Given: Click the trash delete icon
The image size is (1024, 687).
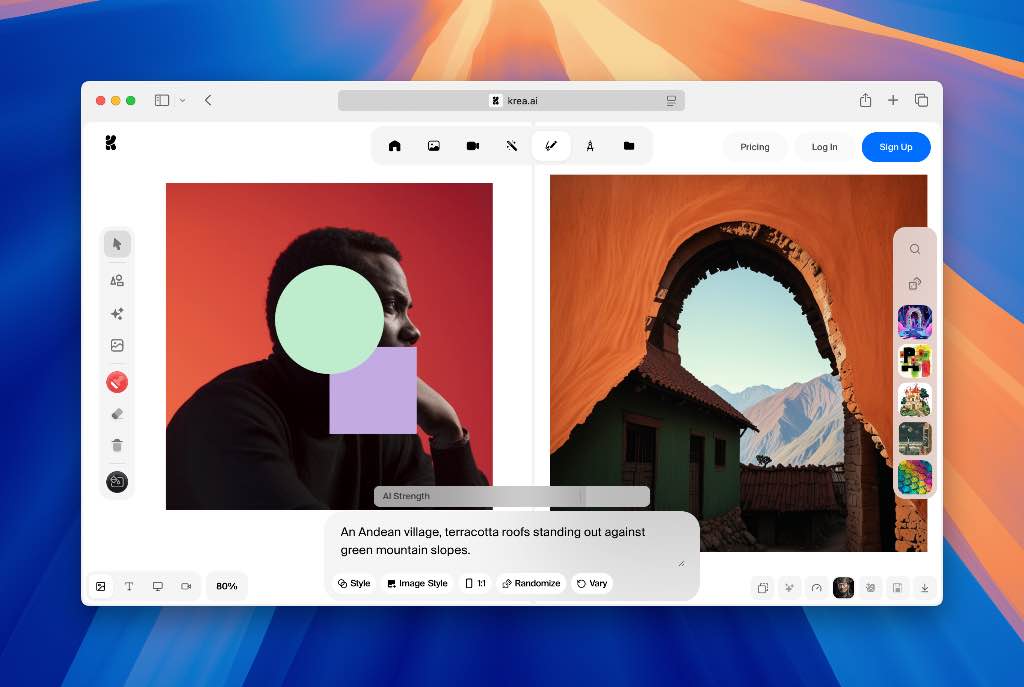Looking at the screenshot, I should click(x=117, y=446).
